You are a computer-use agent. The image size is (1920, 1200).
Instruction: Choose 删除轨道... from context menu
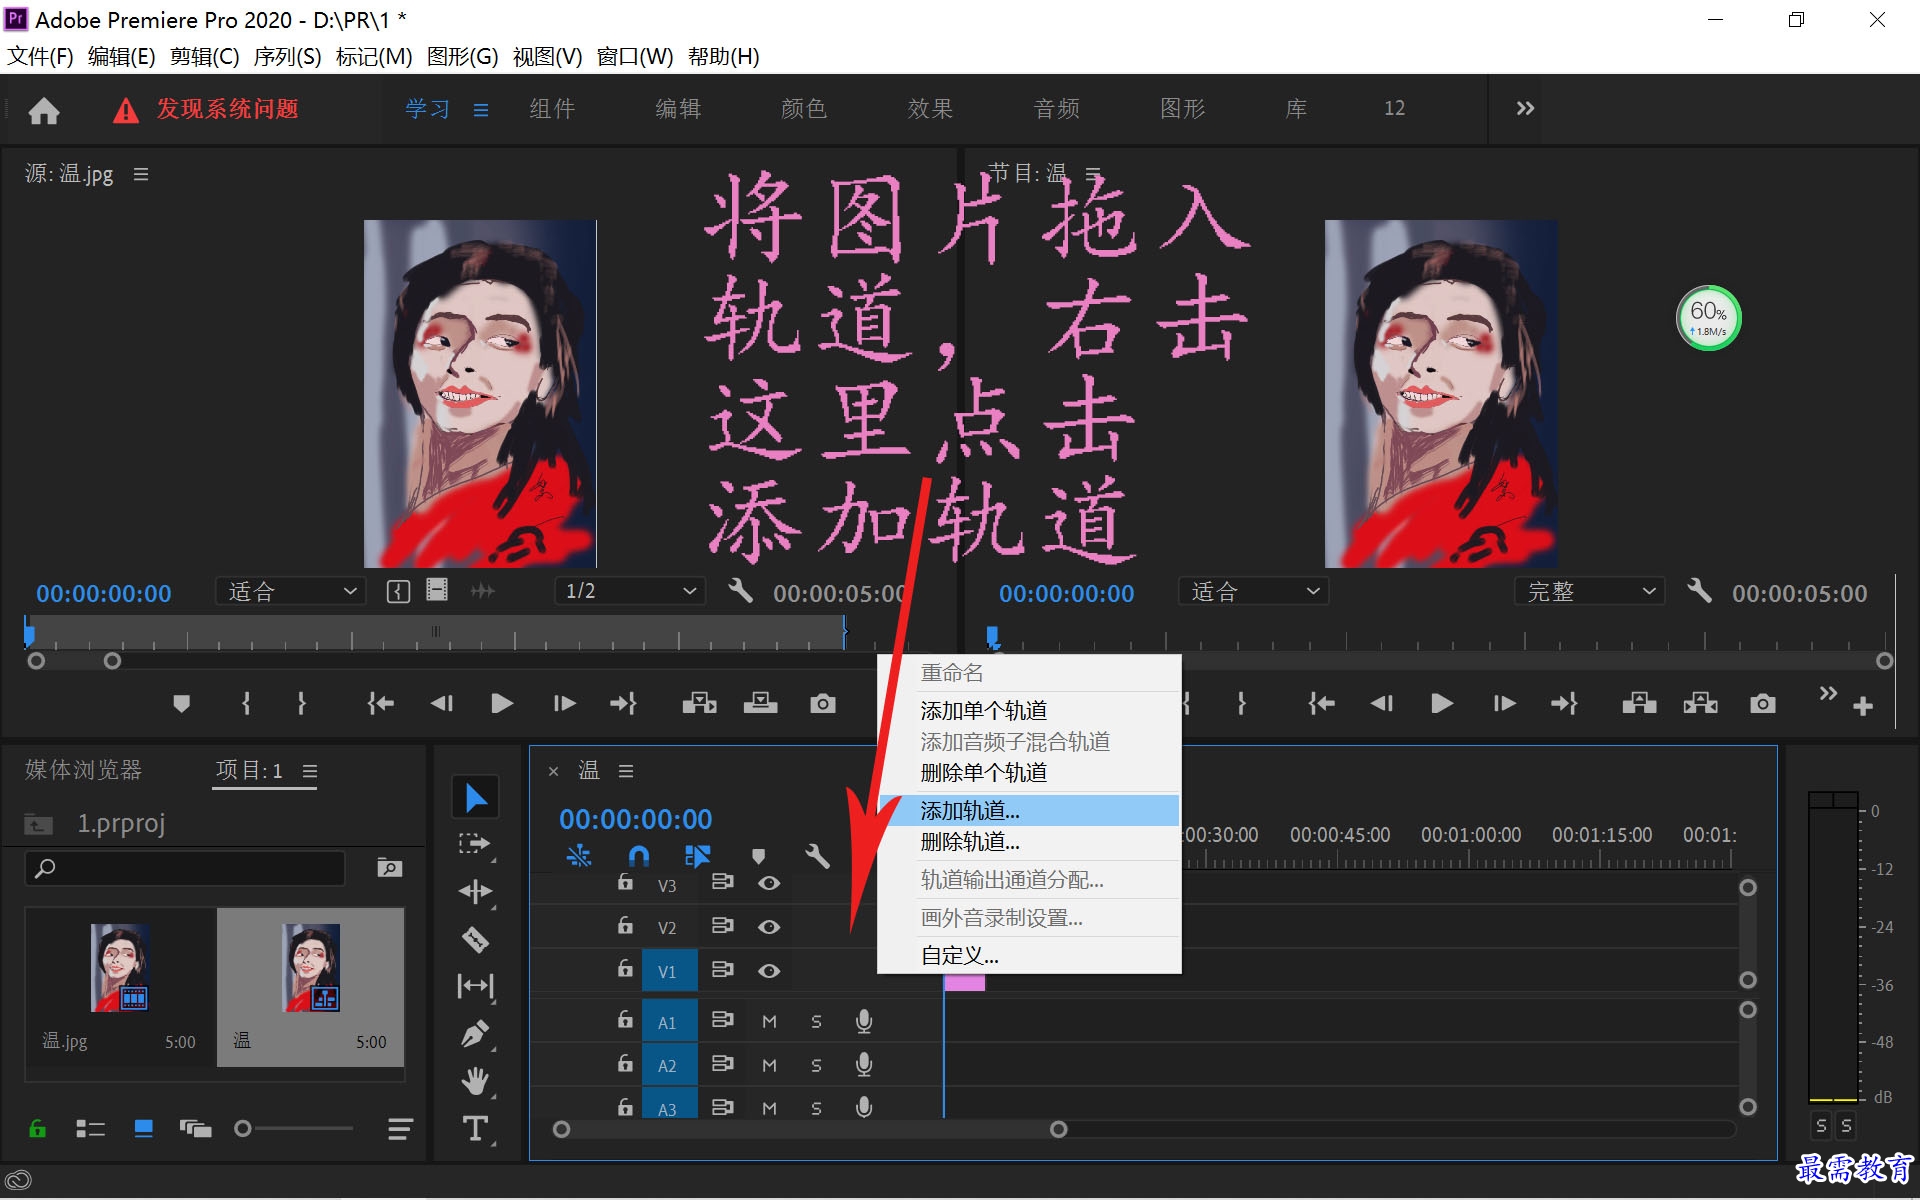coord(1029,842)
